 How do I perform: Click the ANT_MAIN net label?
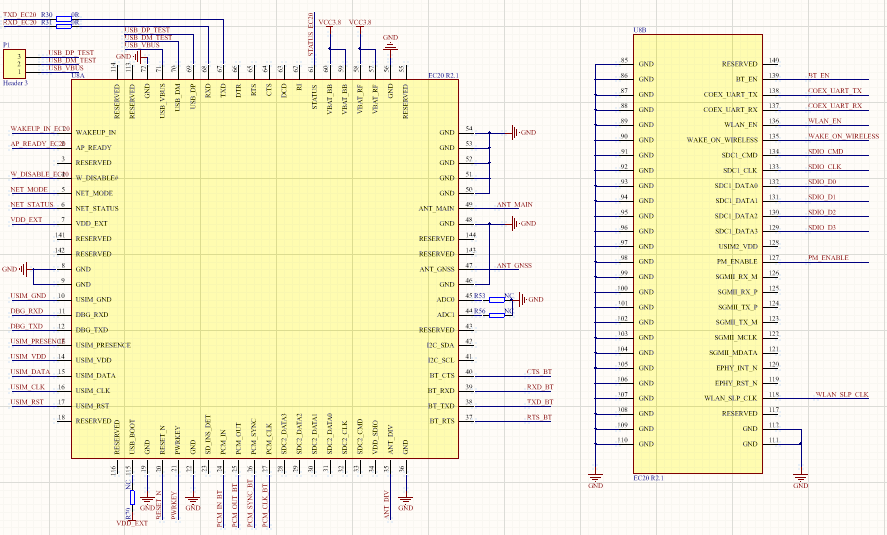pos(514,204)
